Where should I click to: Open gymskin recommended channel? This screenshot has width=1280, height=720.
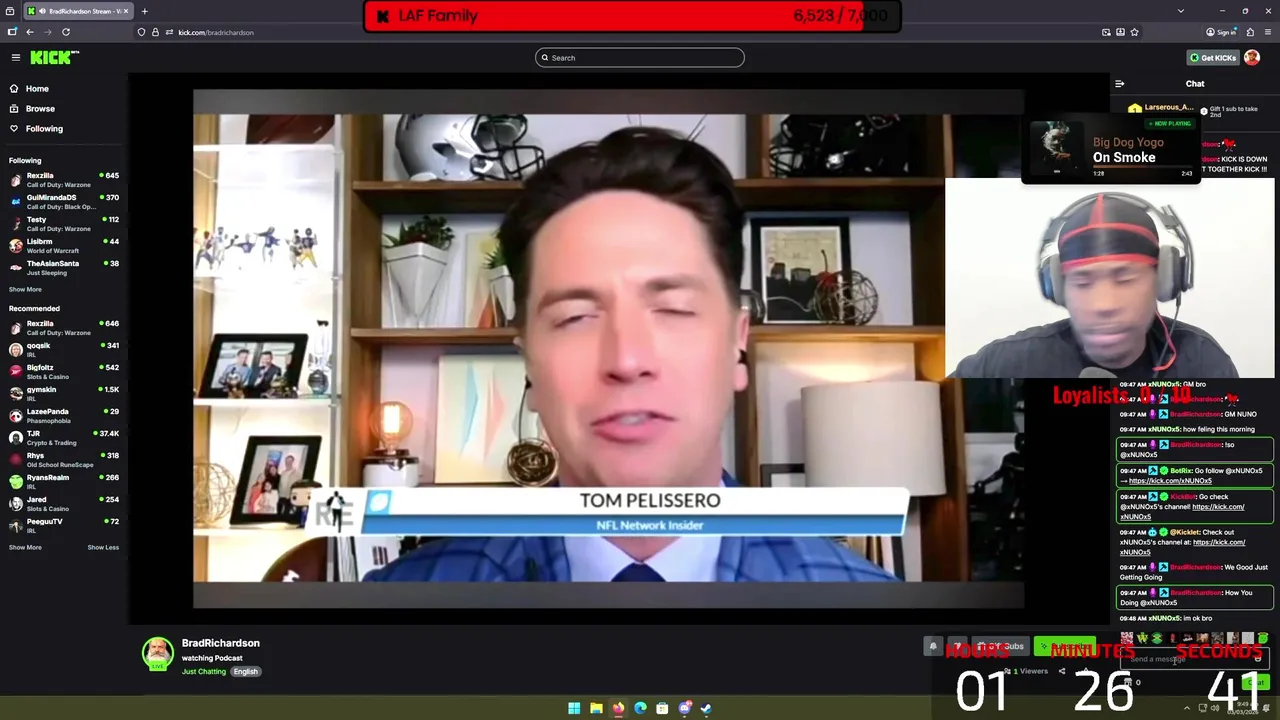point(64,394)
